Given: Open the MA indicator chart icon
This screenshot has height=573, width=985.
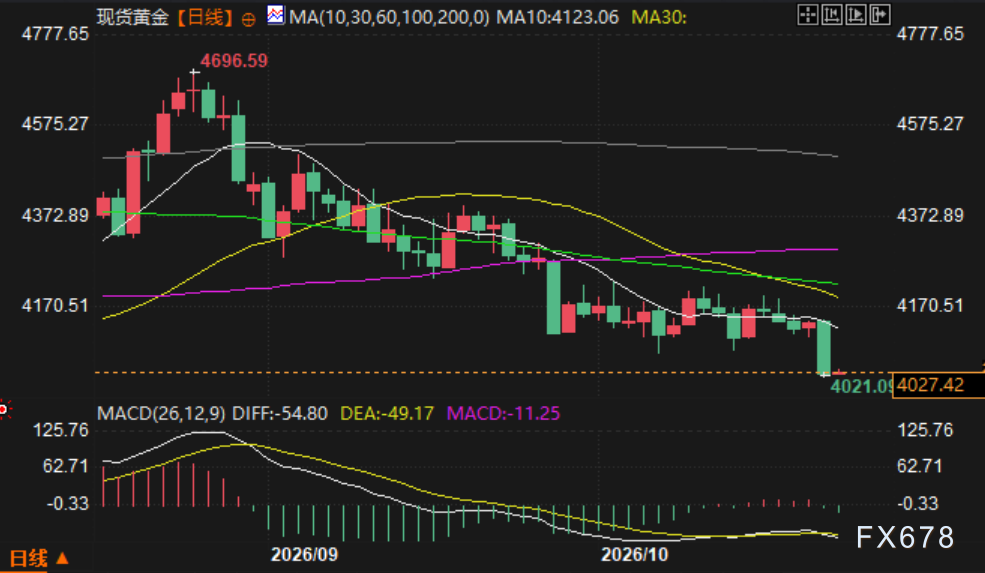Looking at the screenshot, I should click(275, 15).
